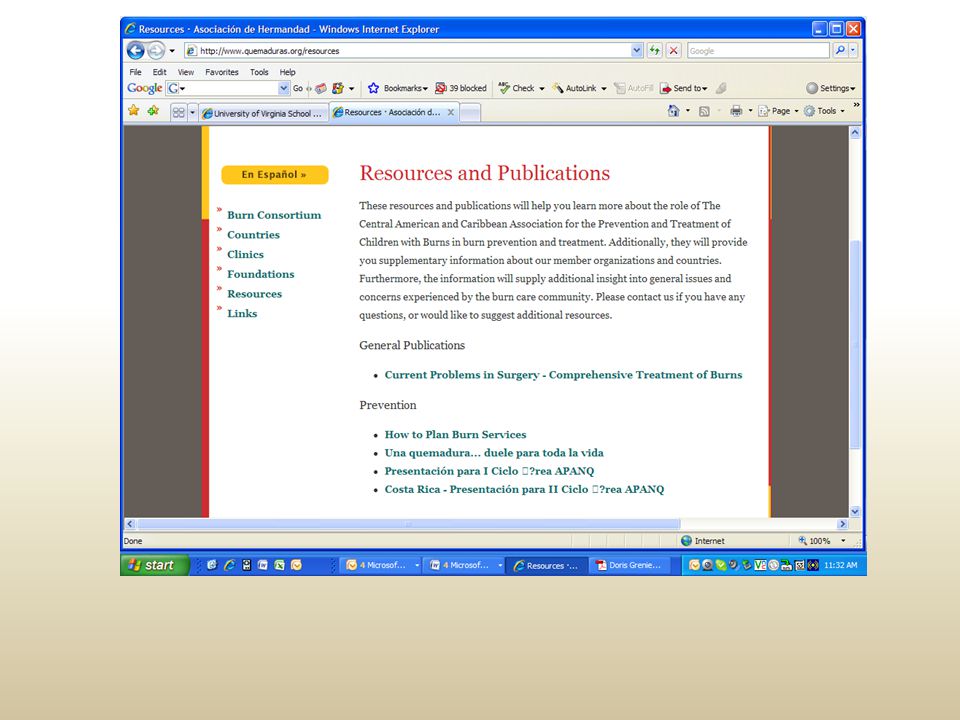Click the Favorites Center star icon
The image size is (960, 720).
[133, 111]
